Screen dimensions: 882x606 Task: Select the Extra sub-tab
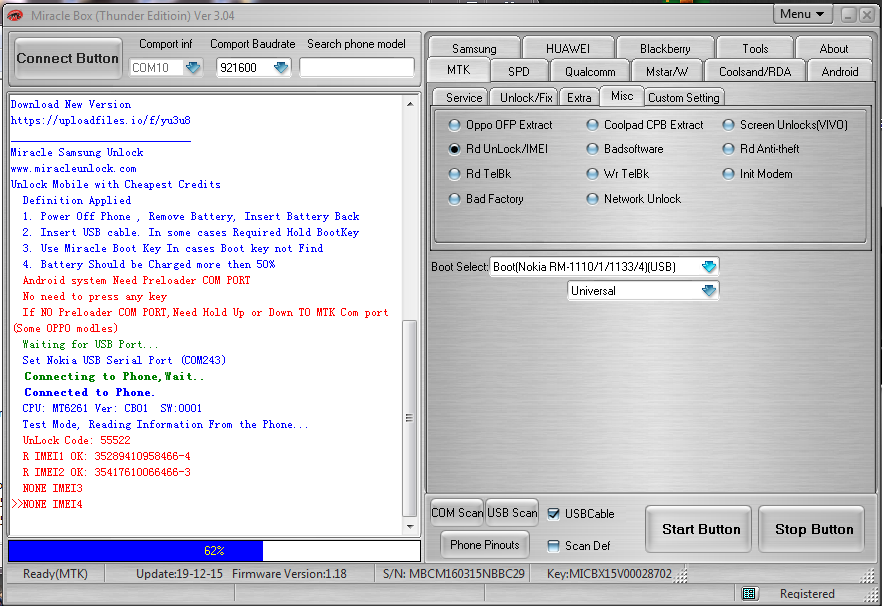(x=579, y=97)
